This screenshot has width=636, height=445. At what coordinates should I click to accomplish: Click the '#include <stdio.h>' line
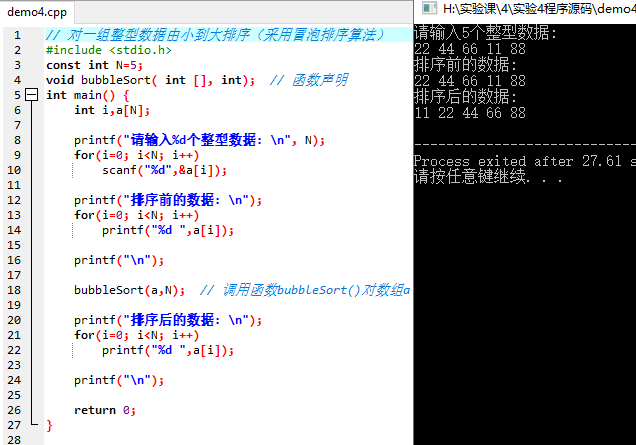tap(109, 50)
